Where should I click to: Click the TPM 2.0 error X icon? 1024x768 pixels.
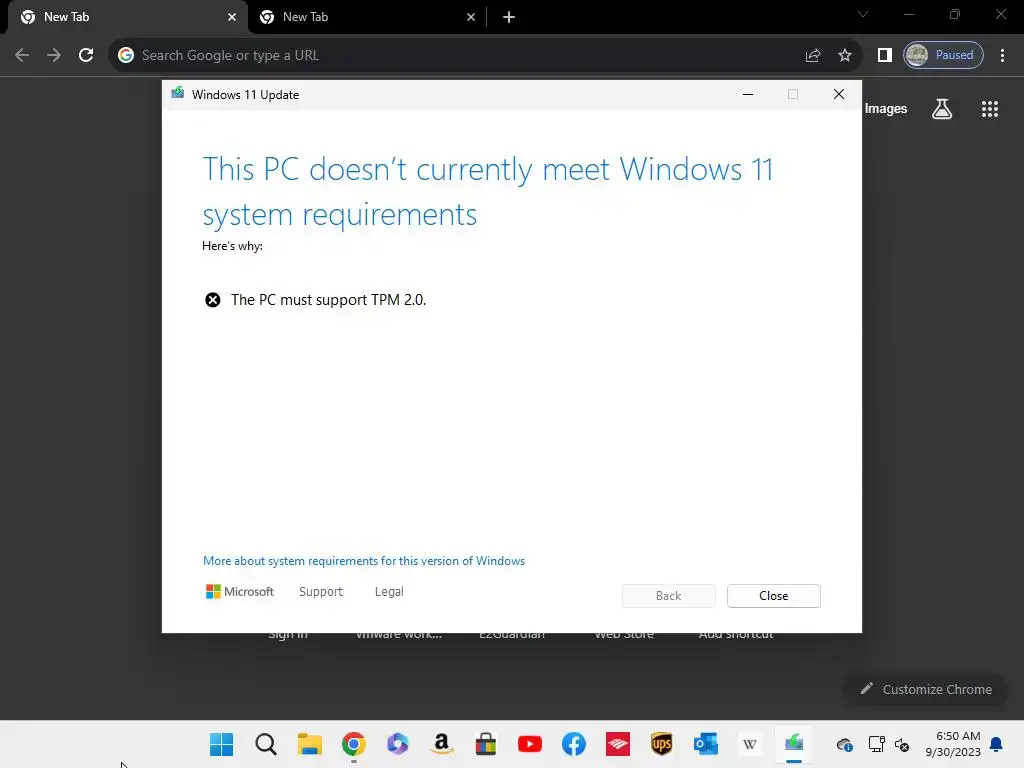213,300
